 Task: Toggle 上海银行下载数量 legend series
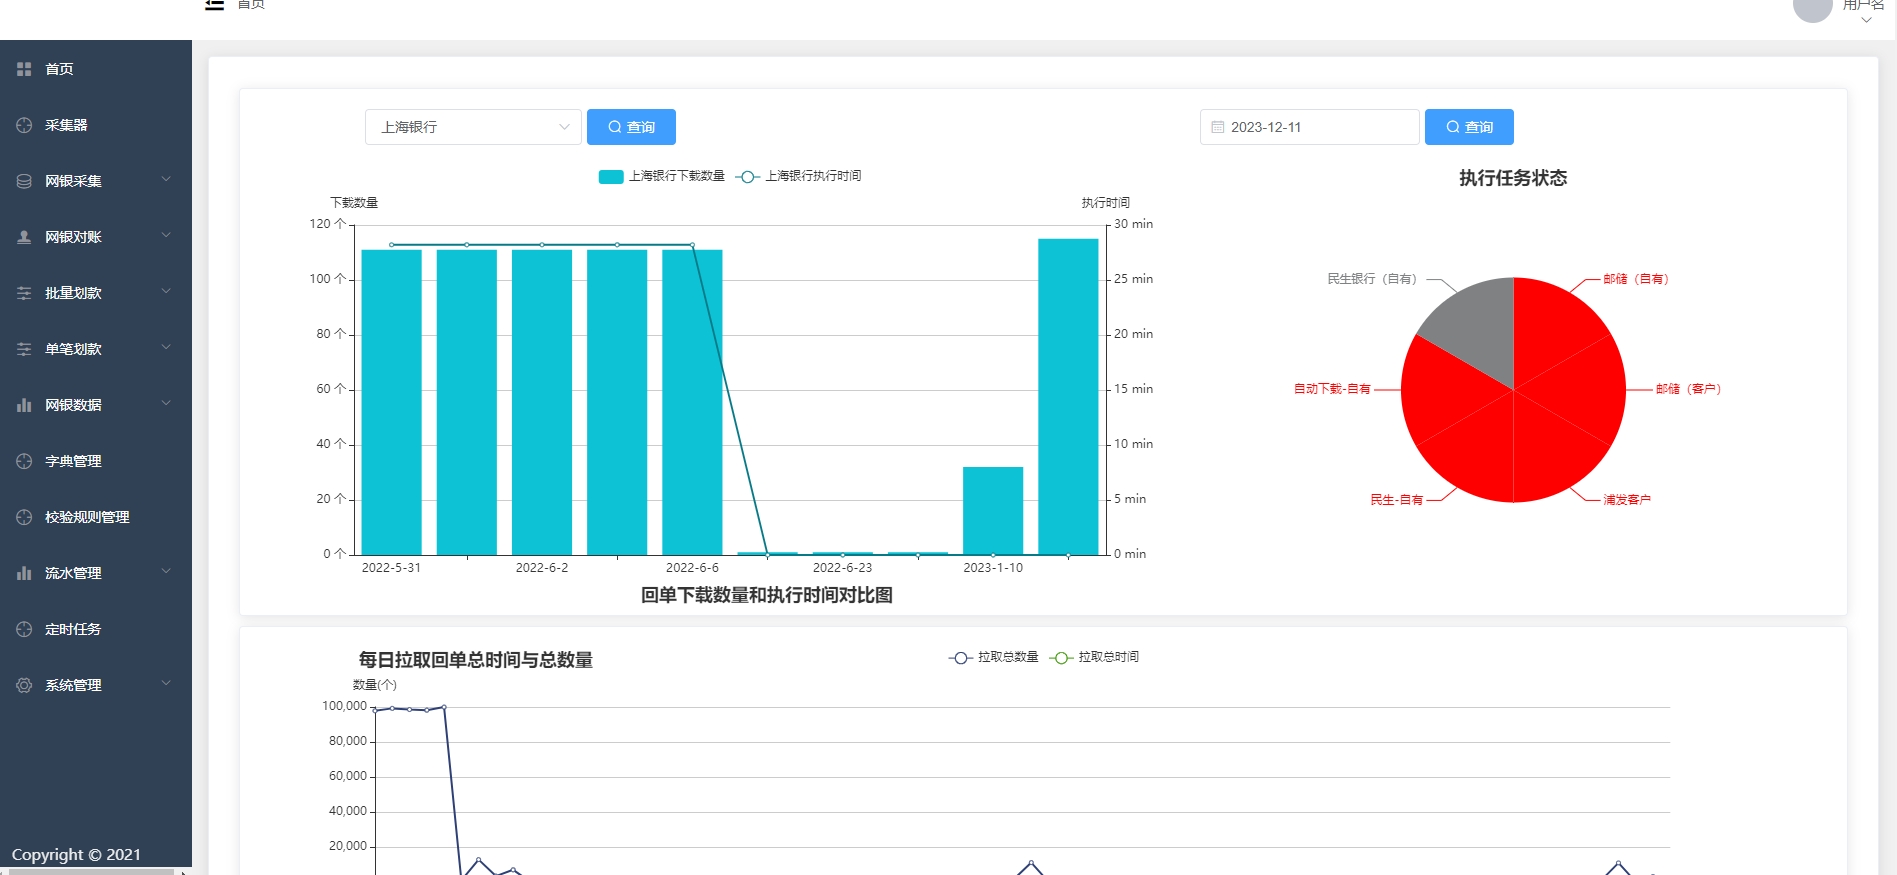point(662,176)
